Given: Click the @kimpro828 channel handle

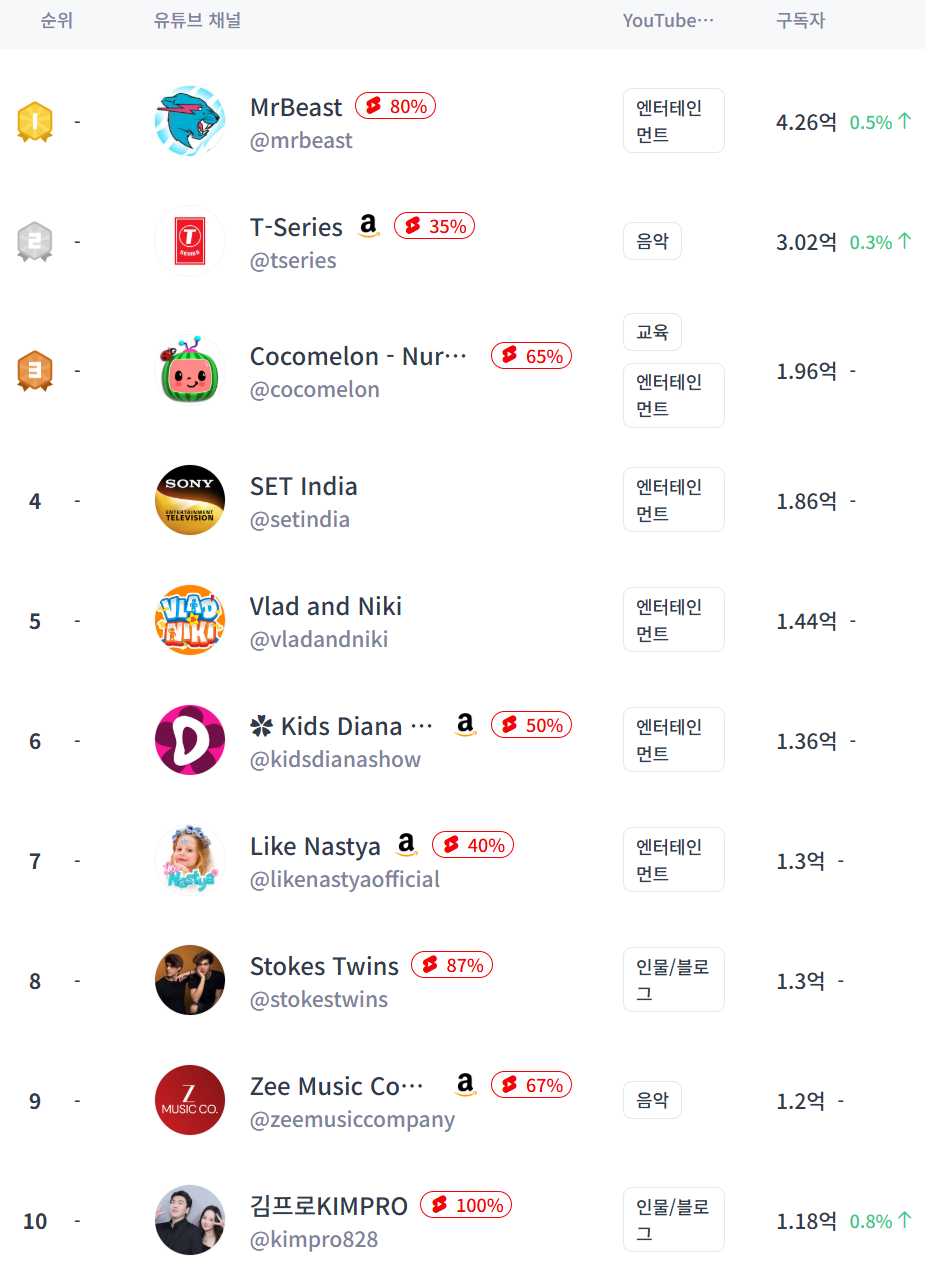Looking at the screenshot, I should tap(314, 1240).
